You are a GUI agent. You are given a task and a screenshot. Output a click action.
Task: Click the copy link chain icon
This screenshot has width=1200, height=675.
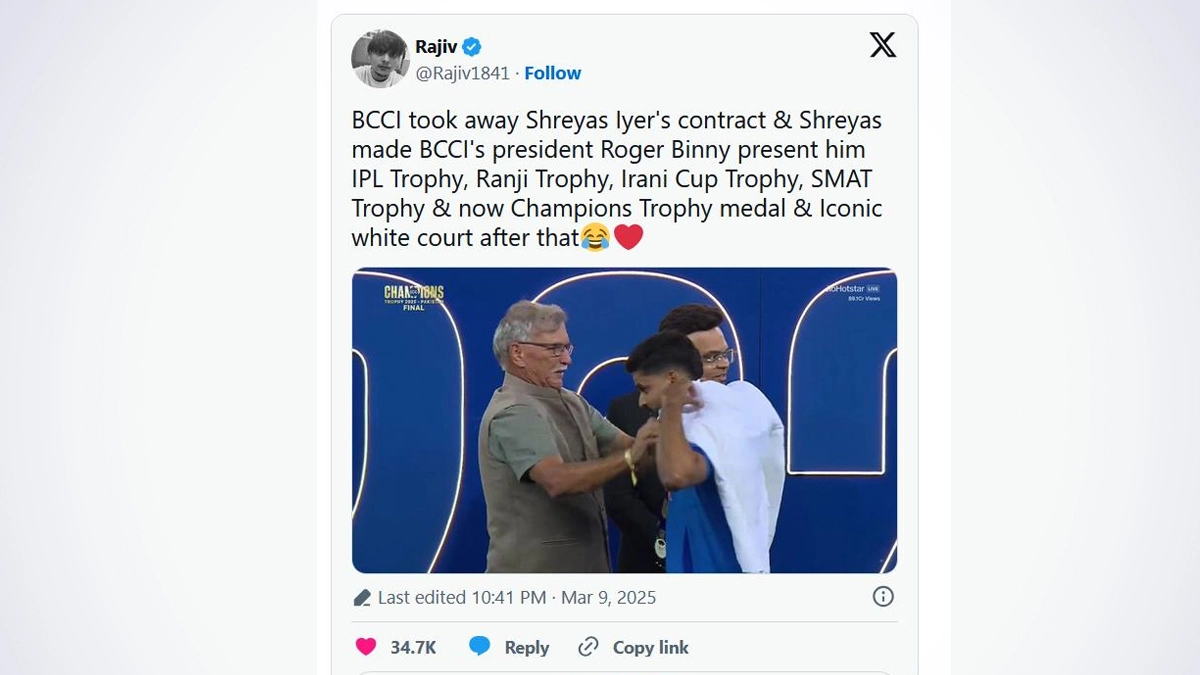[x=589, y=647]
